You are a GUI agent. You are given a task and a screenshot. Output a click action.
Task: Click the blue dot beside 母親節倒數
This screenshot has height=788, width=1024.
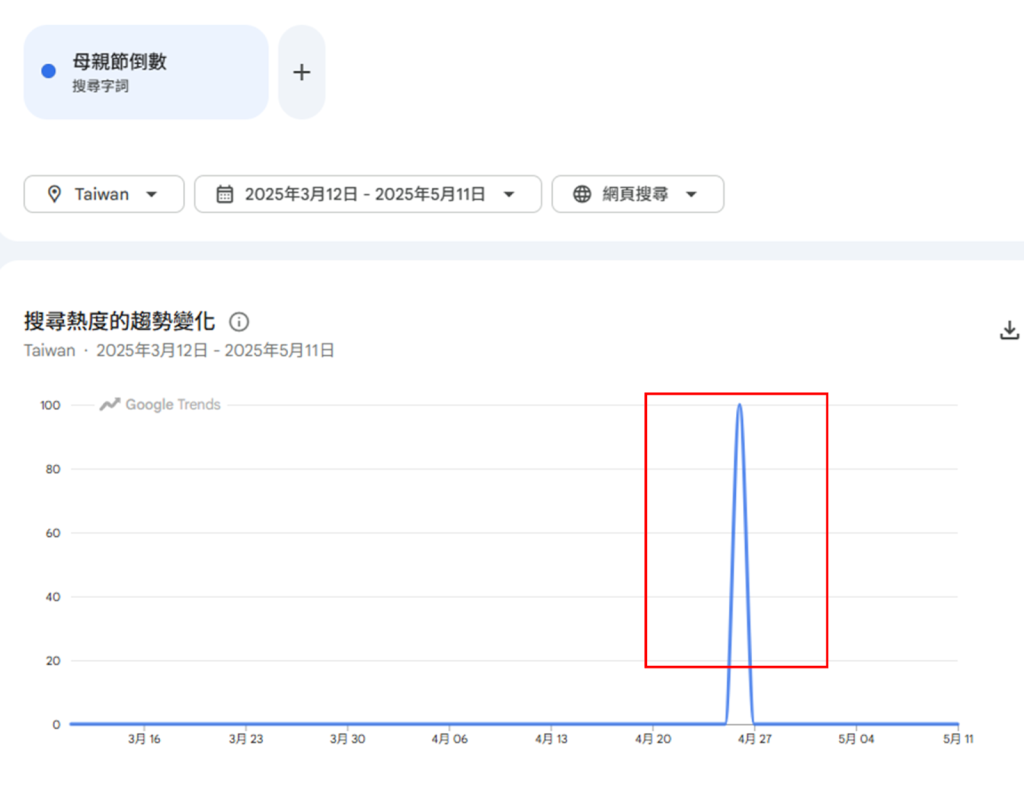48,72
